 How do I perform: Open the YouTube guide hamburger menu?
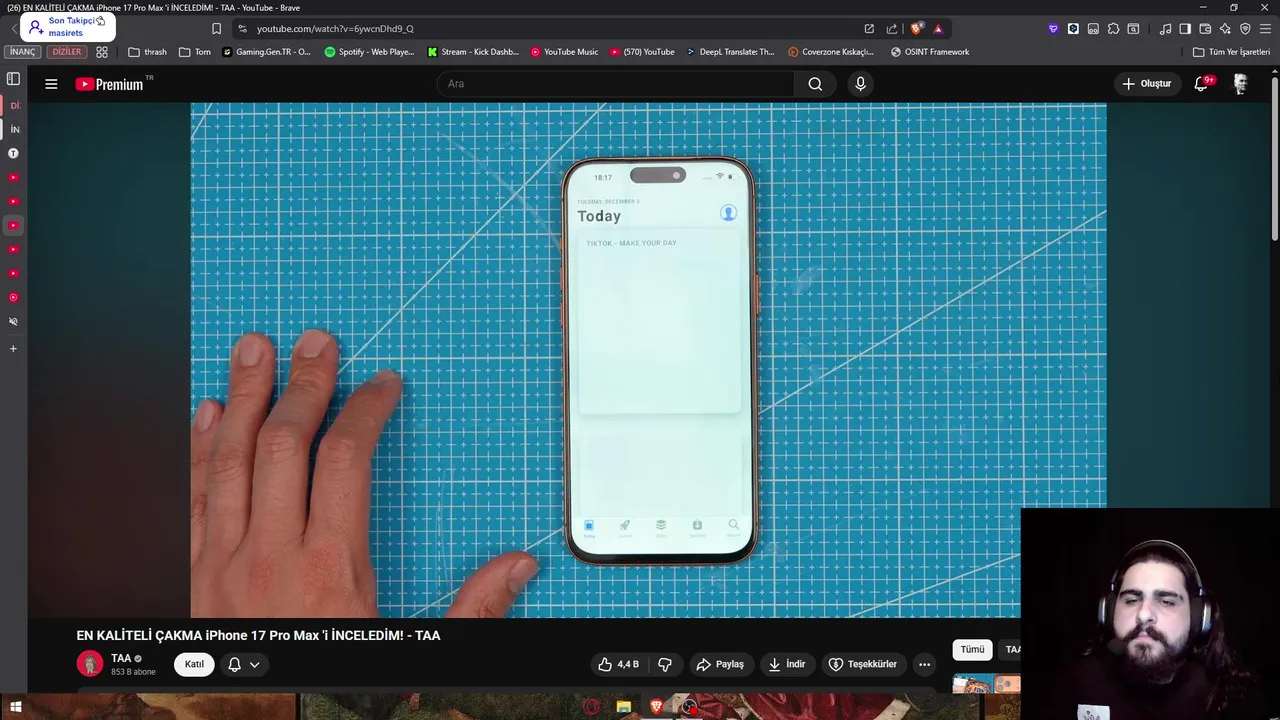[x=51, y=84]
